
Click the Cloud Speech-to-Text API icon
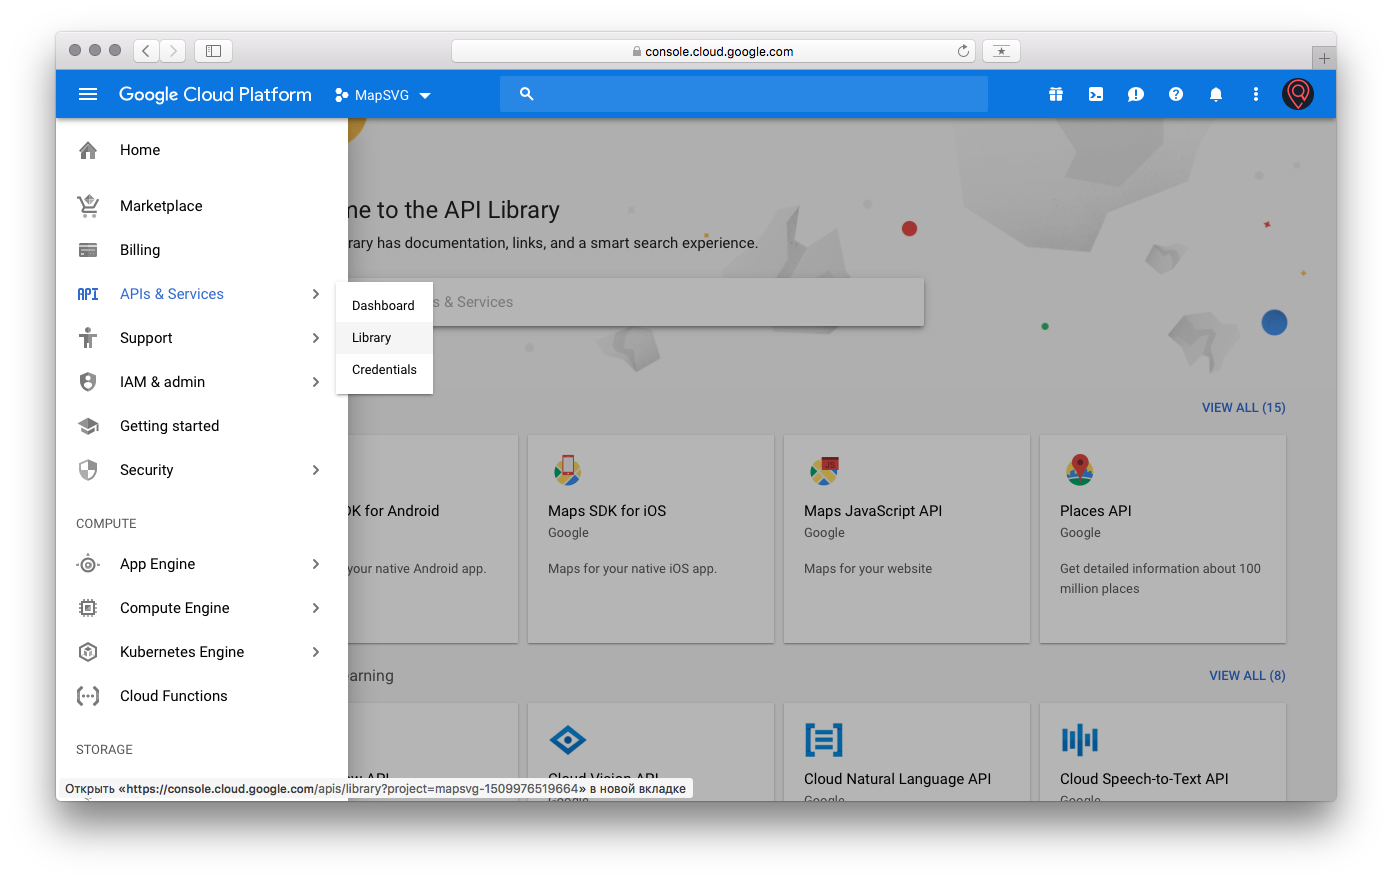tap(1080, 740)
